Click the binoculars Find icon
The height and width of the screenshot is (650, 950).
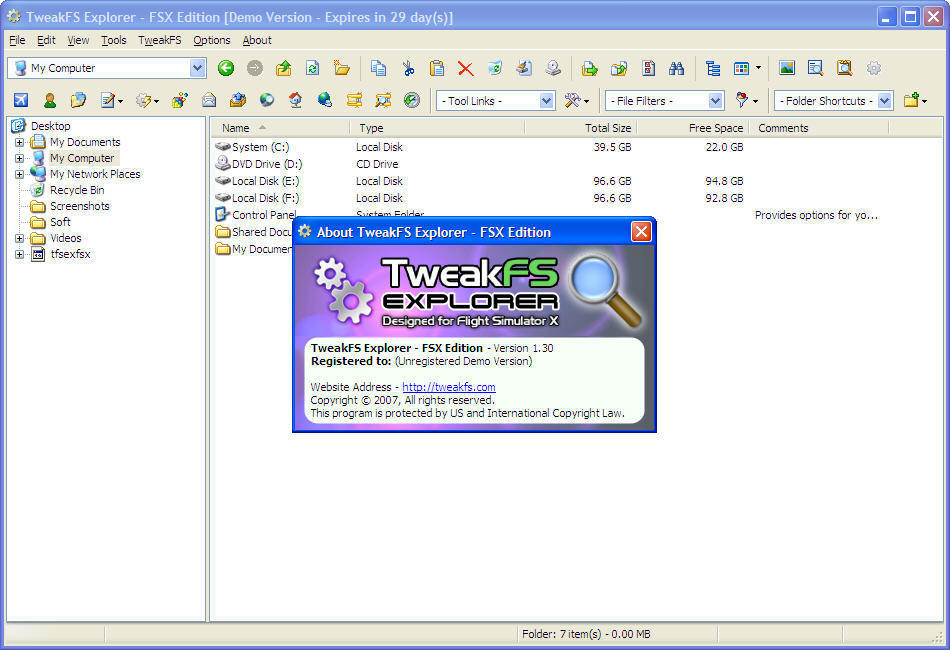677,68
